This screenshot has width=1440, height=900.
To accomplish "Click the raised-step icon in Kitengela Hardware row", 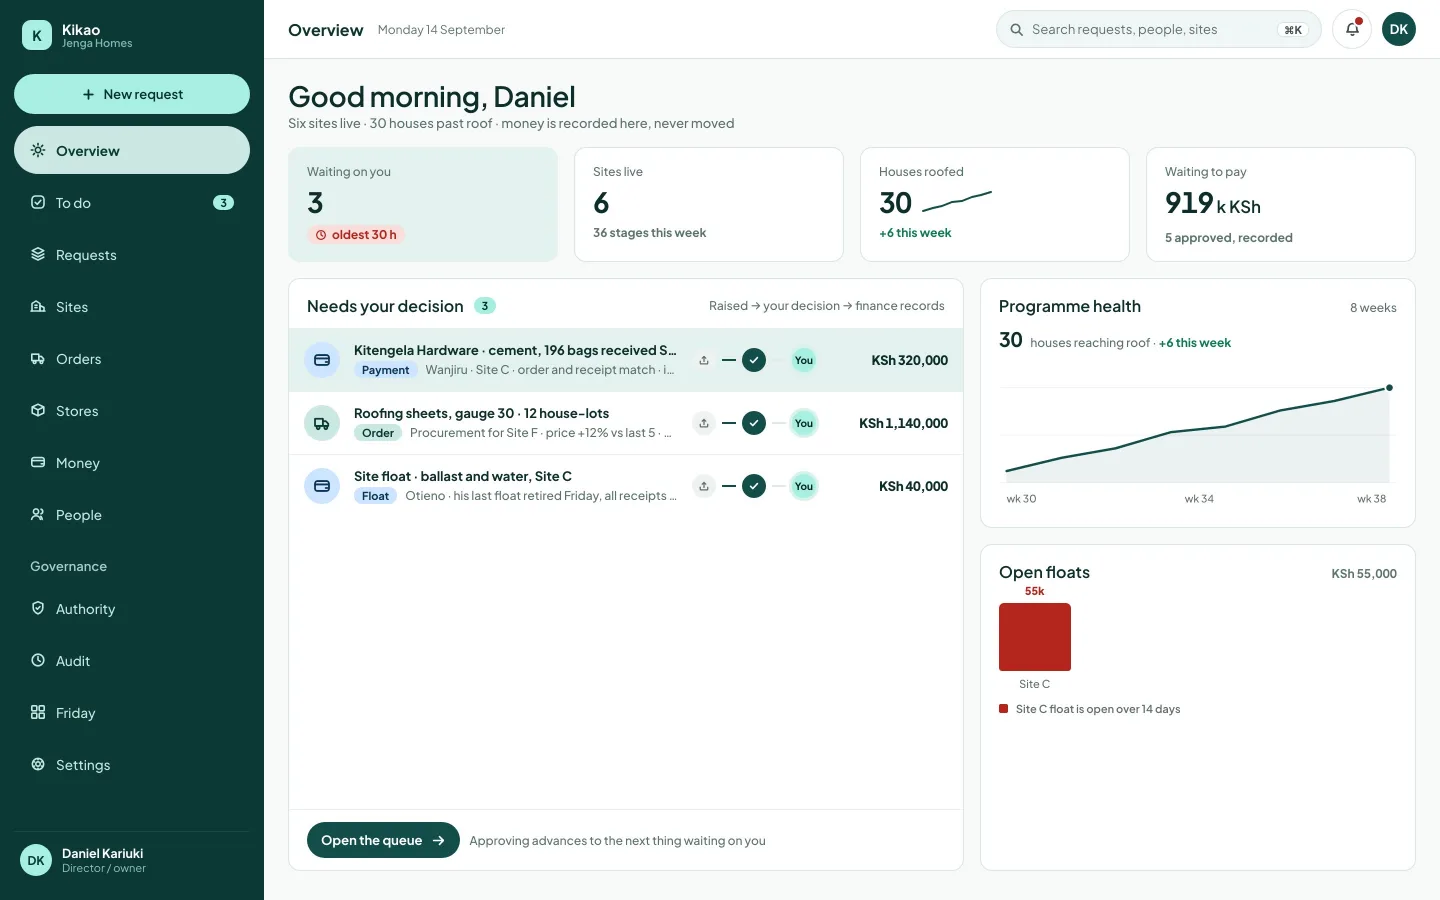I will pos(704,360).
